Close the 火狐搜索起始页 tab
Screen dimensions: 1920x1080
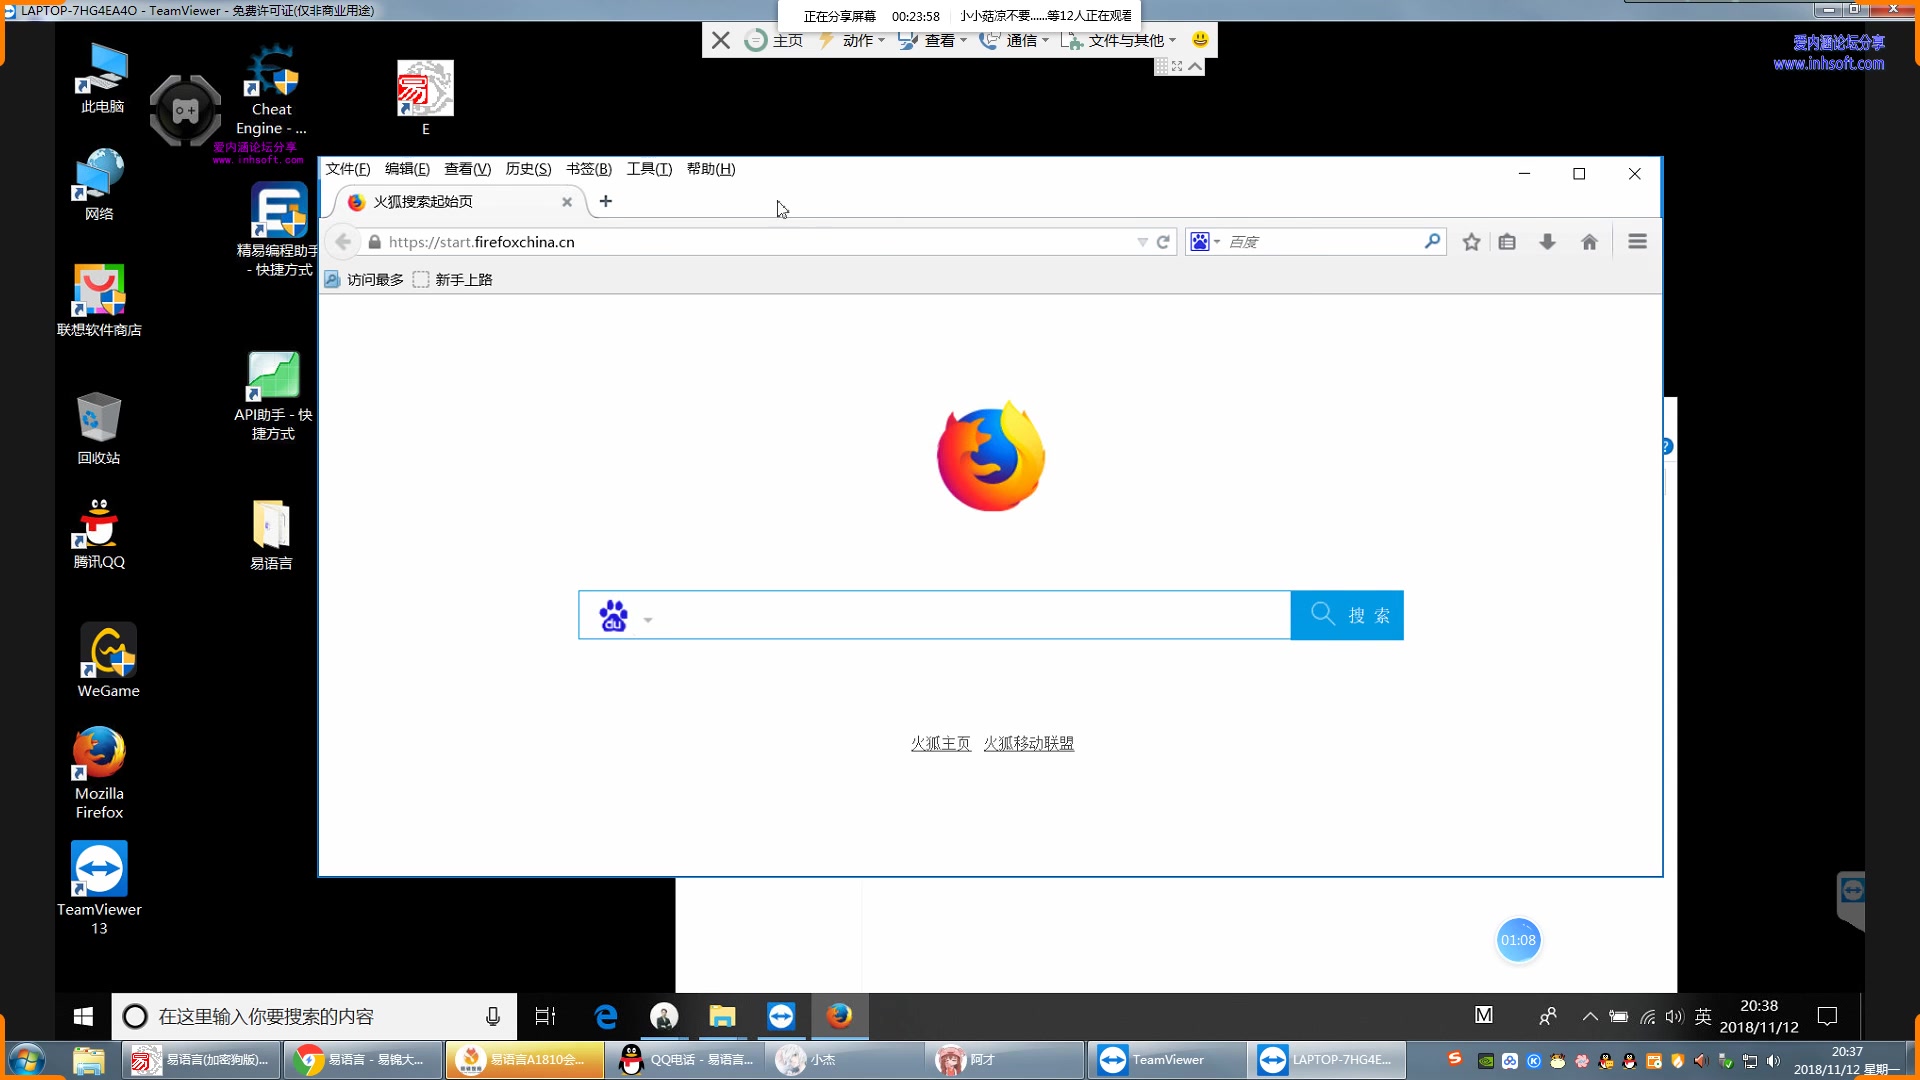coord(567,202)
